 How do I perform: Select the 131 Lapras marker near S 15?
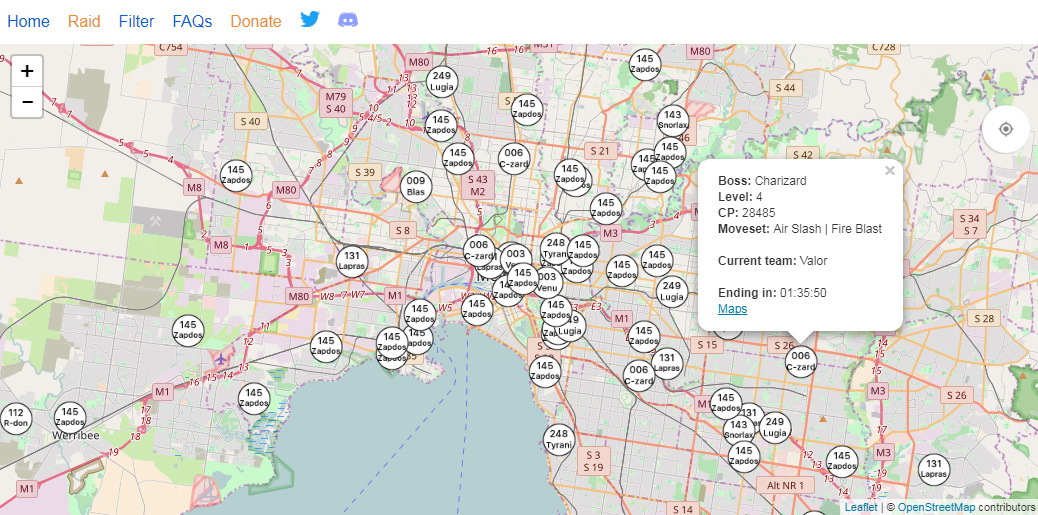click(x=667, y=363)
